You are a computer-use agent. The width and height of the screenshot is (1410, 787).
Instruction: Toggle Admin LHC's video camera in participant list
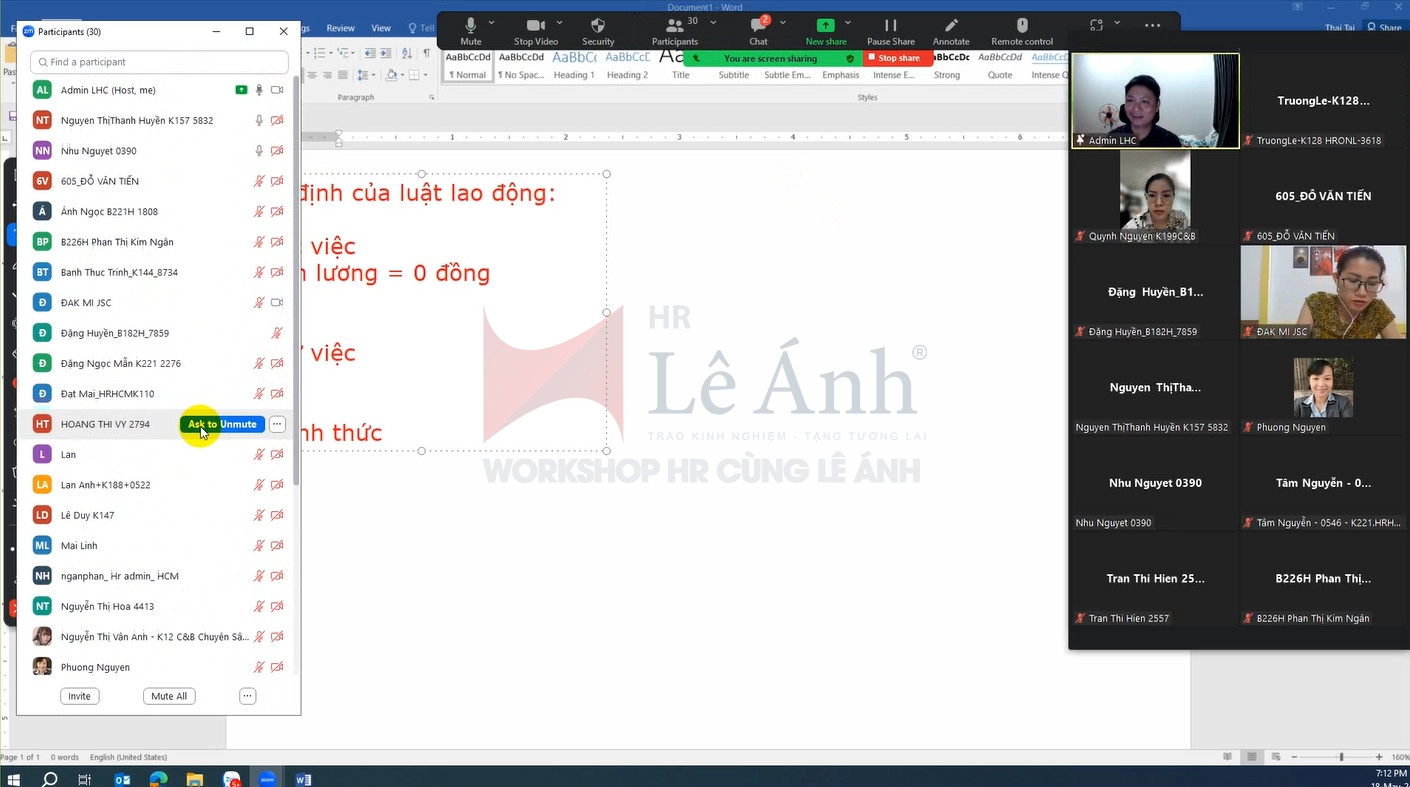coord(277,90)
